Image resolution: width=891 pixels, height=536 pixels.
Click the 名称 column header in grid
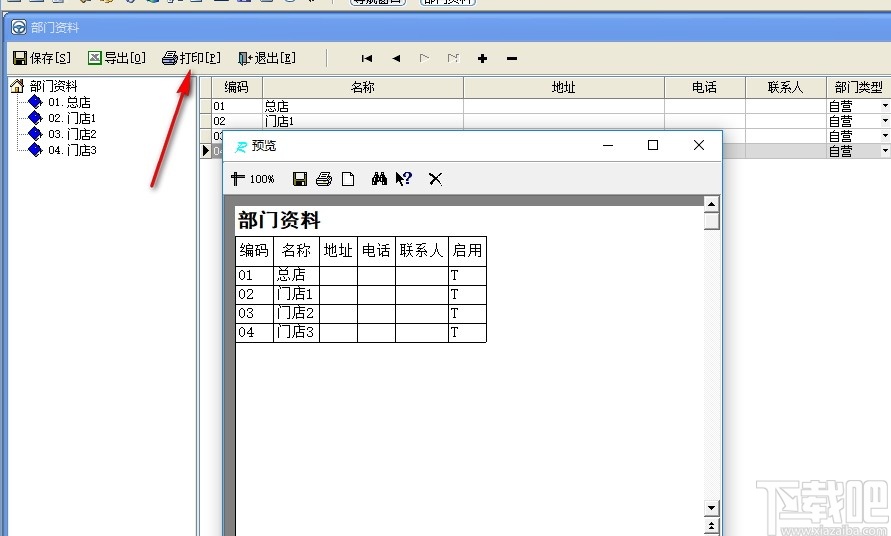363,88
